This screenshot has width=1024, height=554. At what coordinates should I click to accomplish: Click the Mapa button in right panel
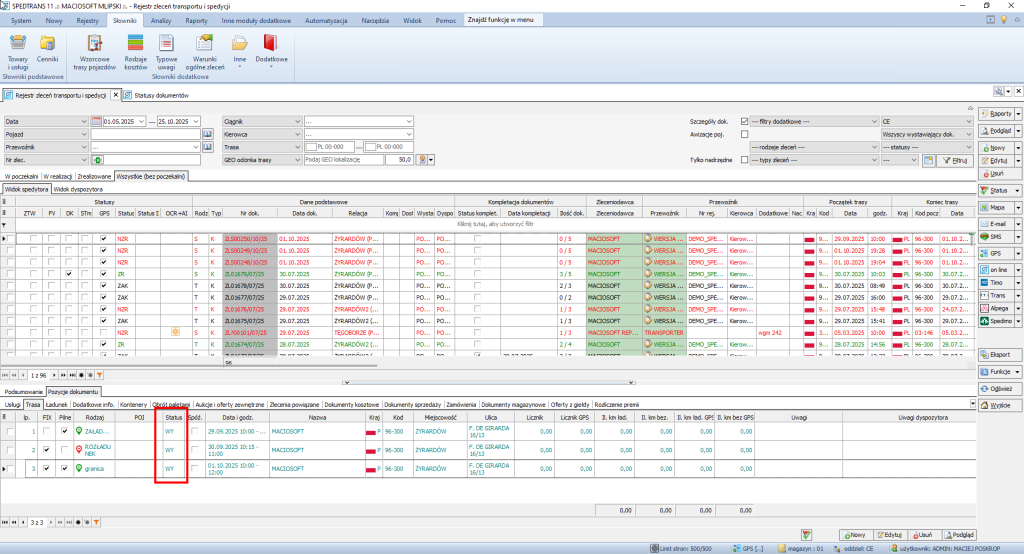tap(997, 208)
